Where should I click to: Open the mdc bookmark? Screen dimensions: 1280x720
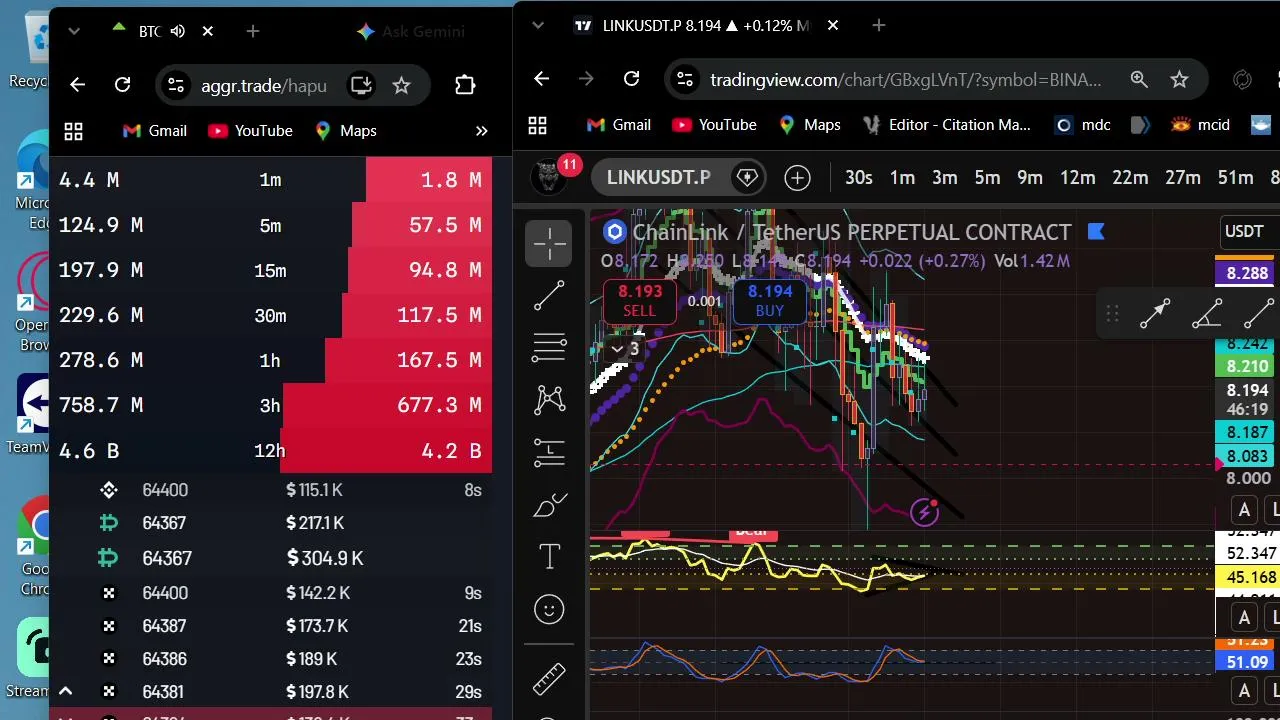(x=1083, y=125)
